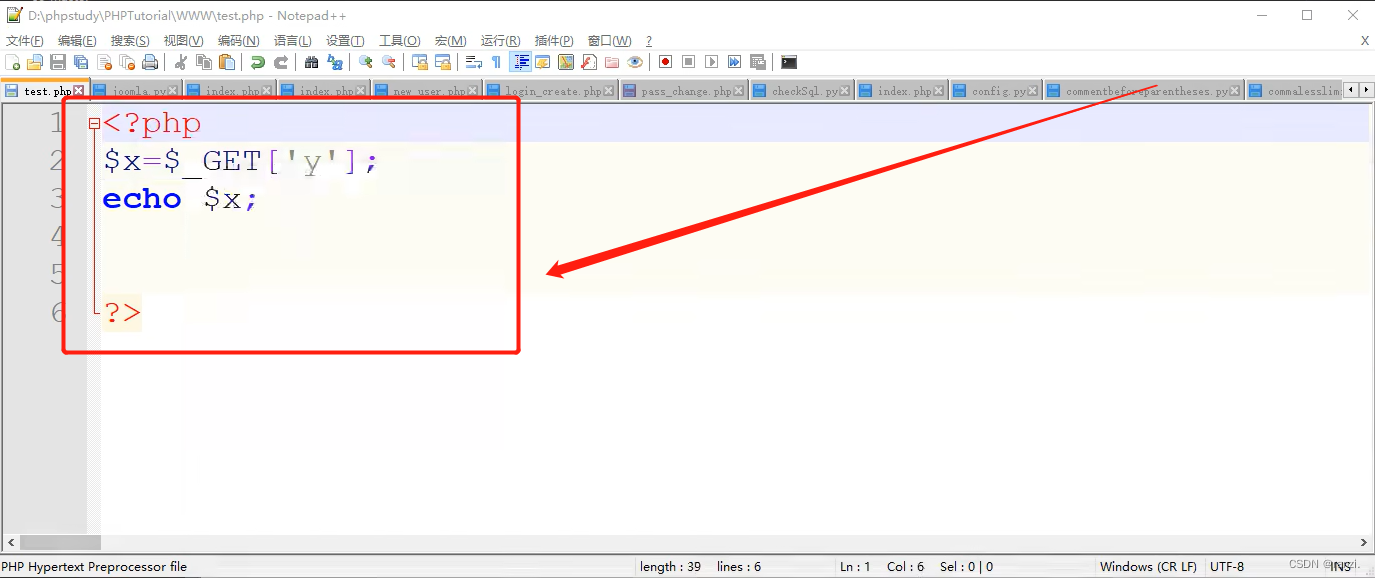The image size is (1375, 578).
Task: Click Windows (CR LF) in the status bar
Action: click(1148, 566)
